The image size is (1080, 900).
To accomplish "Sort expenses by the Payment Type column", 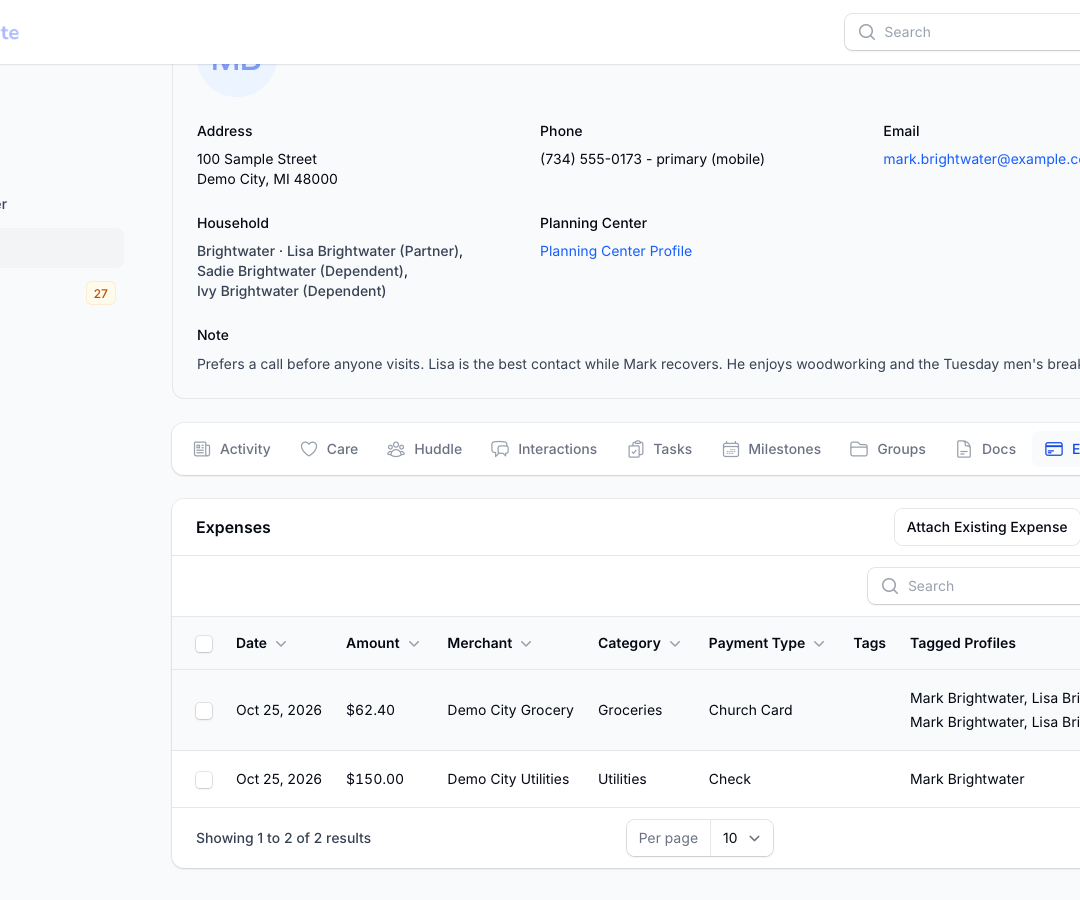I will (x=767, y=643).
